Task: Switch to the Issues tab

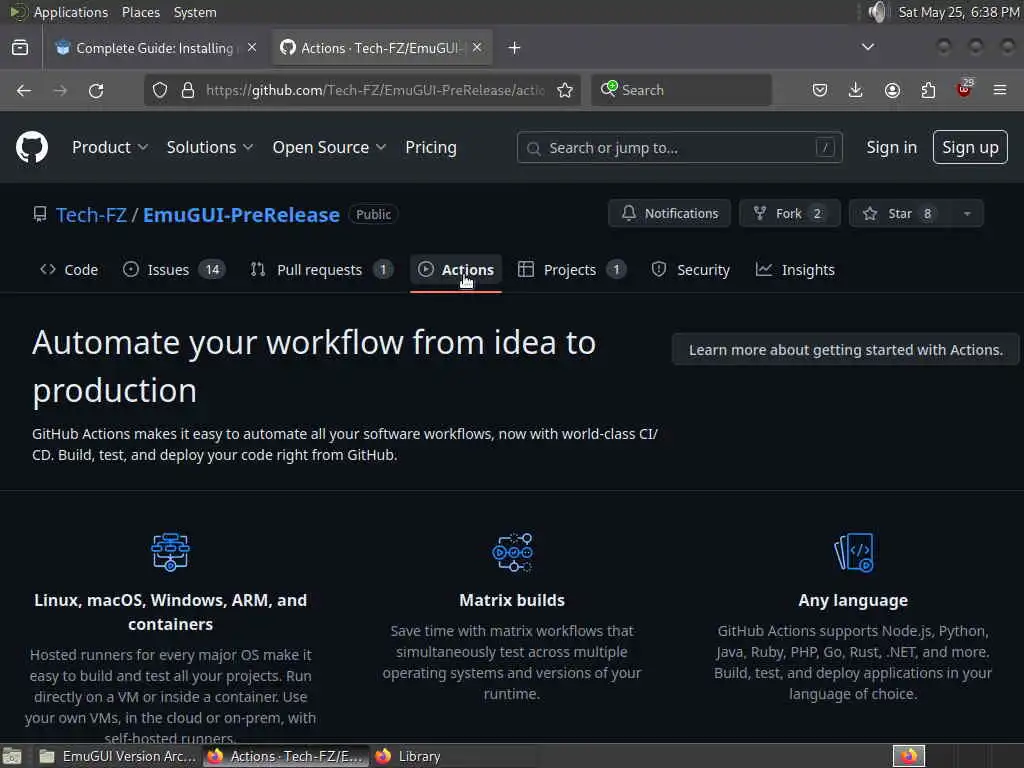Action: point(174,270)
